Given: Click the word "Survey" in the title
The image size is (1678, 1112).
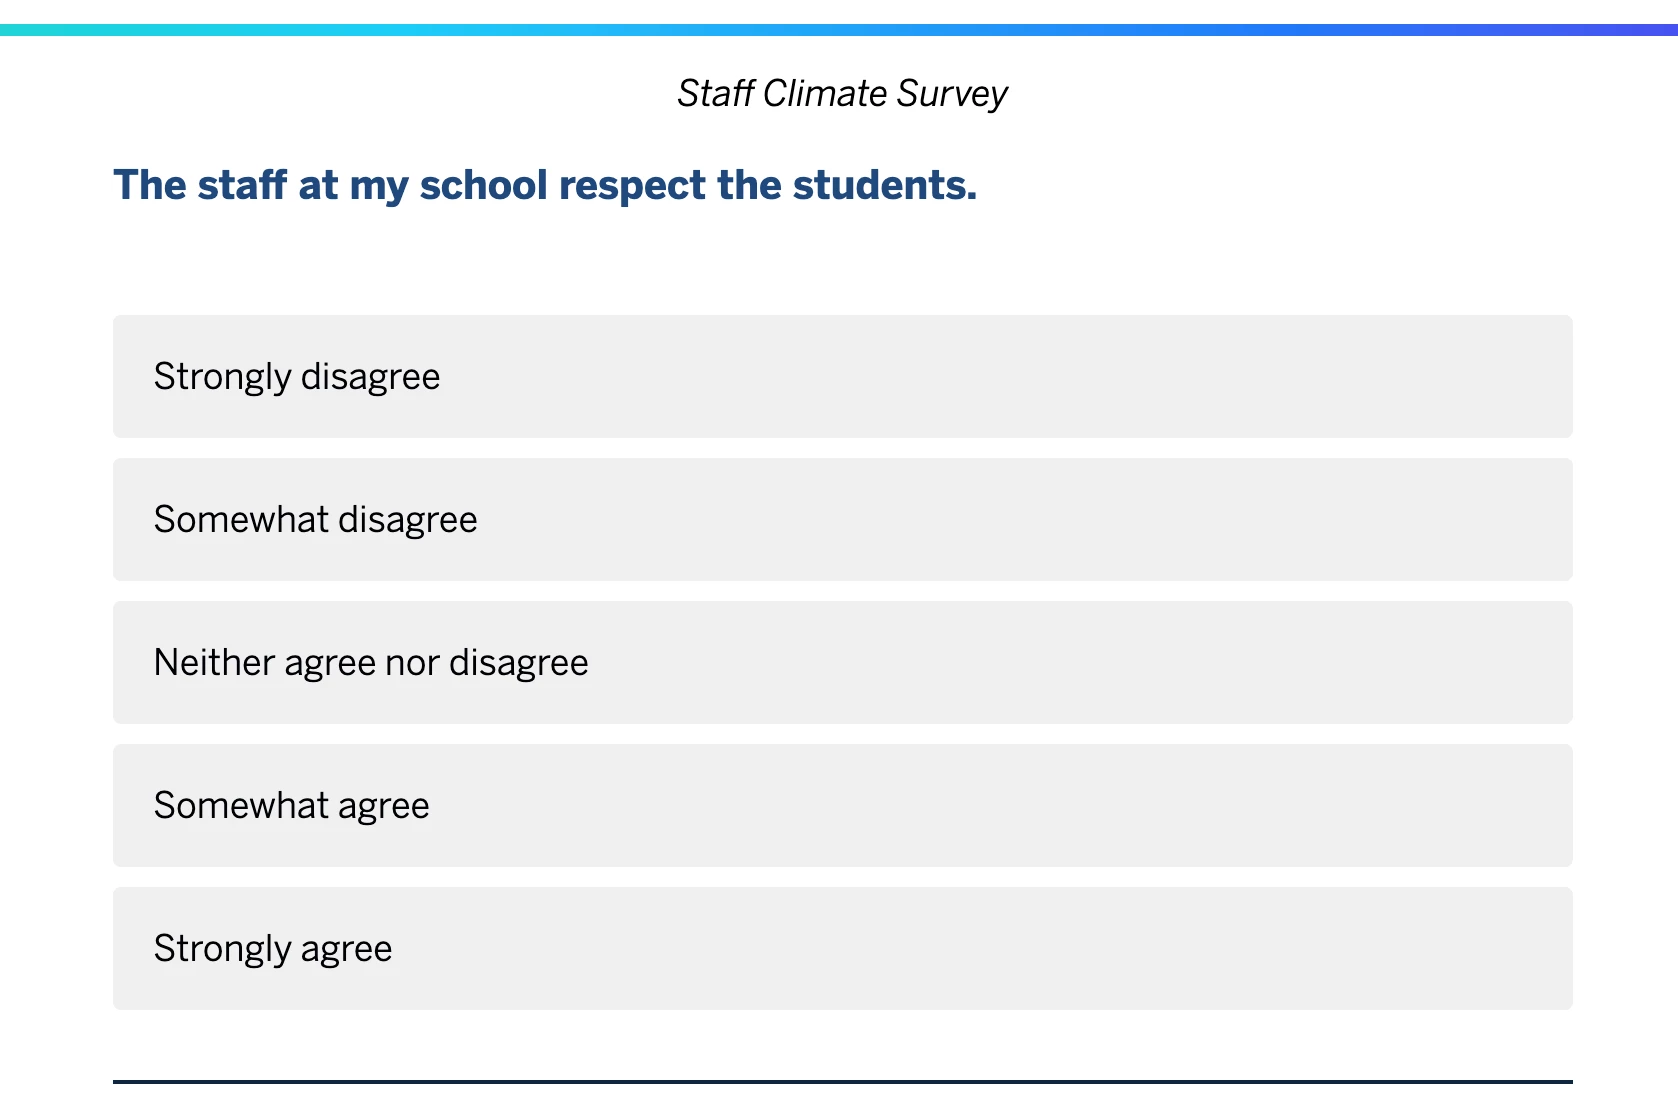Looking at the screenshot, I should tap(952, 94).
